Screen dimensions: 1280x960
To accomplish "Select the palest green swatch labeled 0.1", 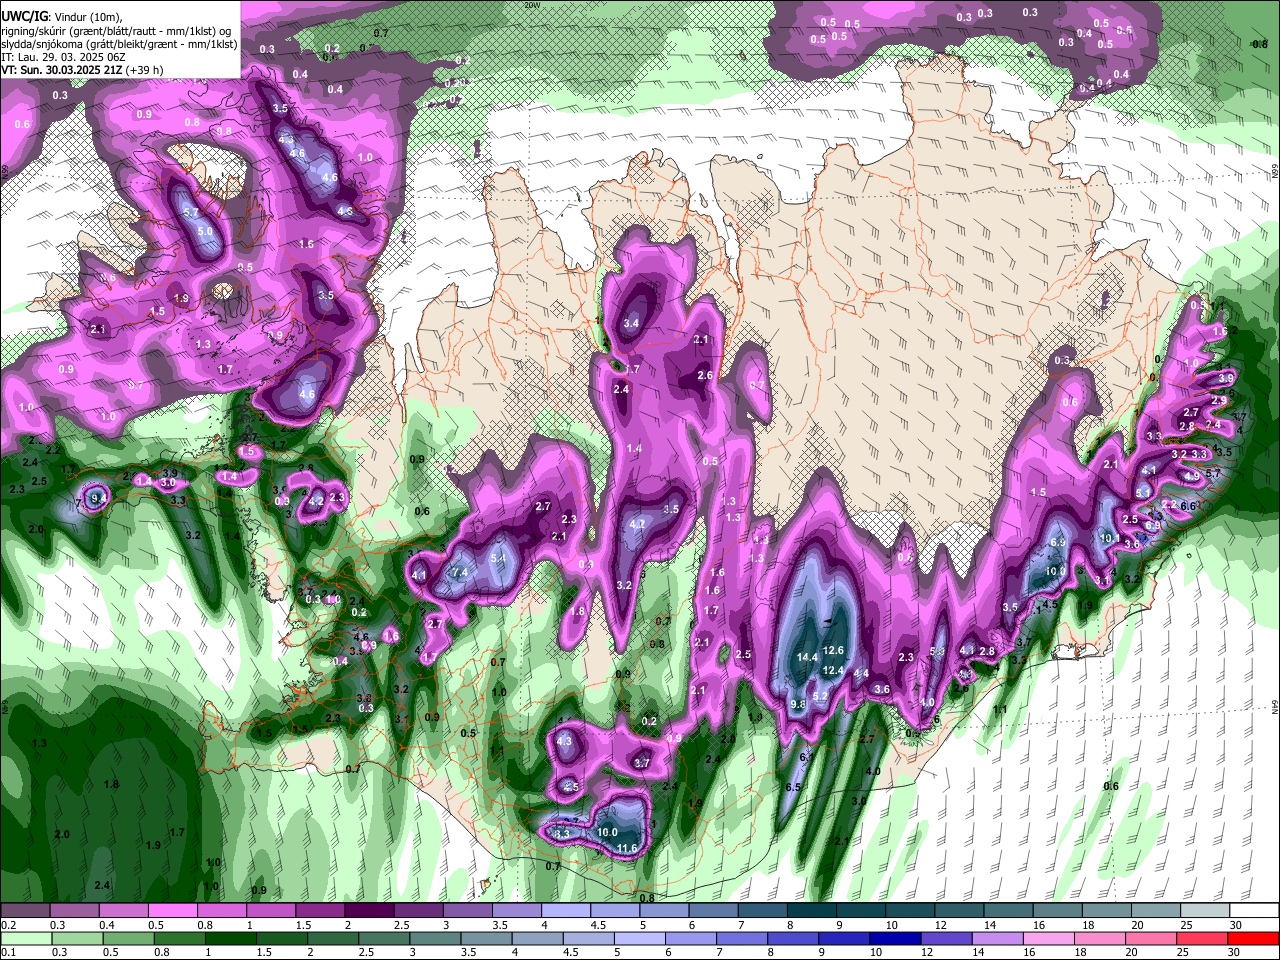I will pos(27,939).
